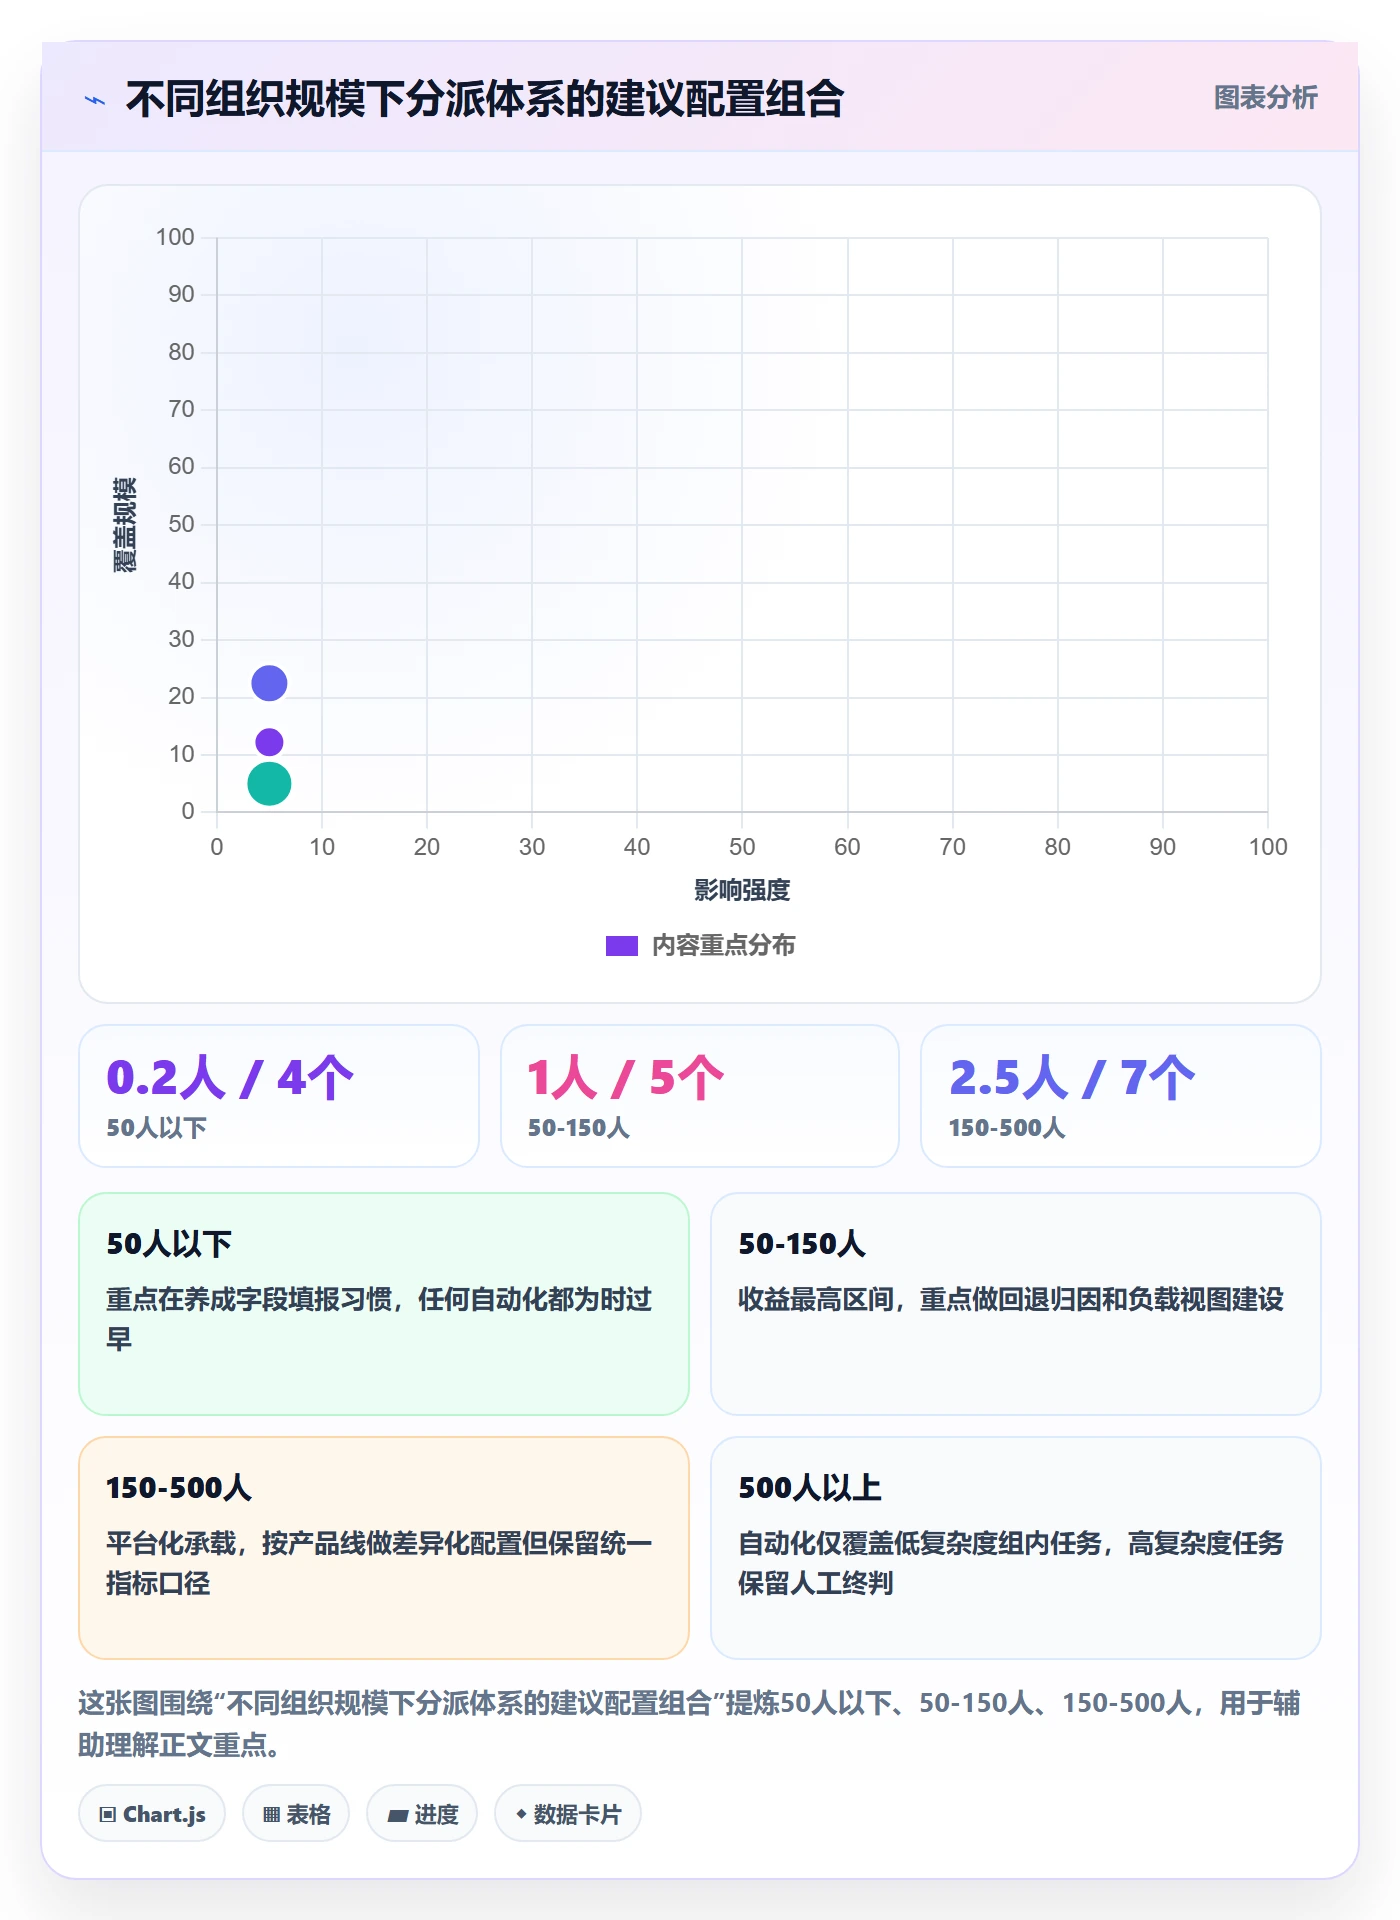The height and width of the screenshot is (1920, 1400).
Task: Select the 2.5人 / 7个 data card
Action: click(1121, 1096)
